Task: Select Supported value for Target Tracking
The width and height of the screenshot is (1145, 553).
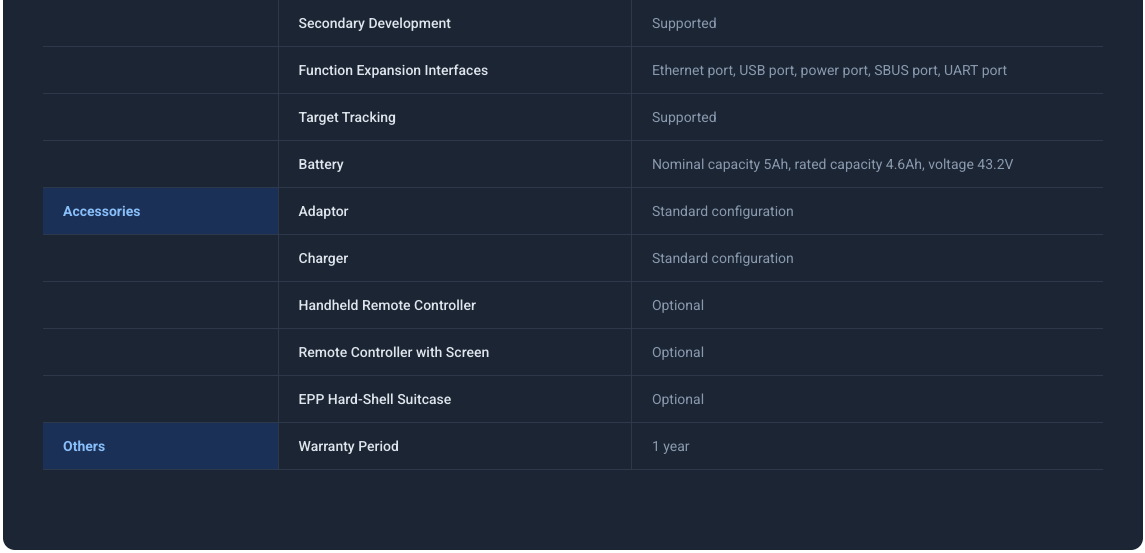Action: coord(684,117)
